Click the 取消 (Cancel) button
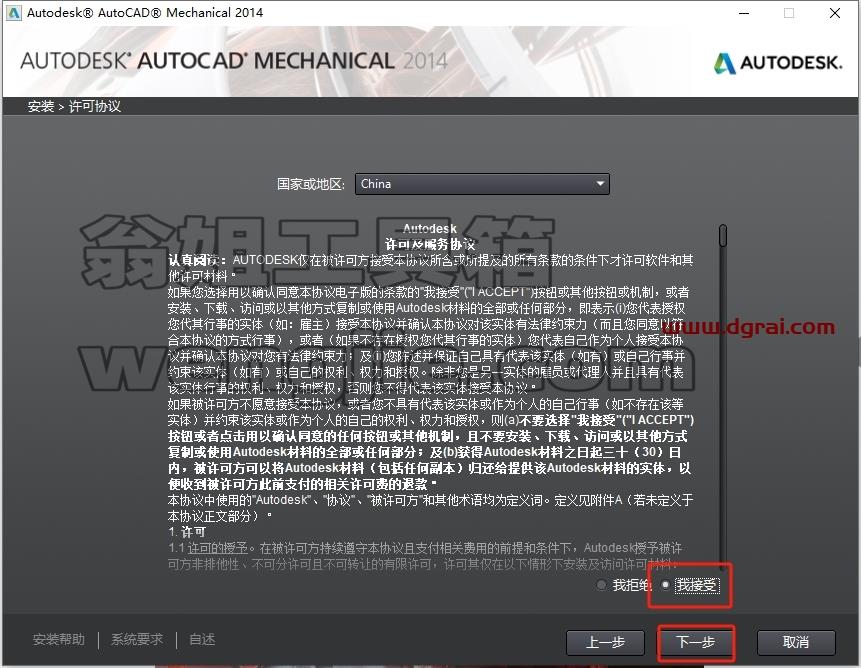The height and width of the screenshot is (668, 861). (x=796, y=642)
